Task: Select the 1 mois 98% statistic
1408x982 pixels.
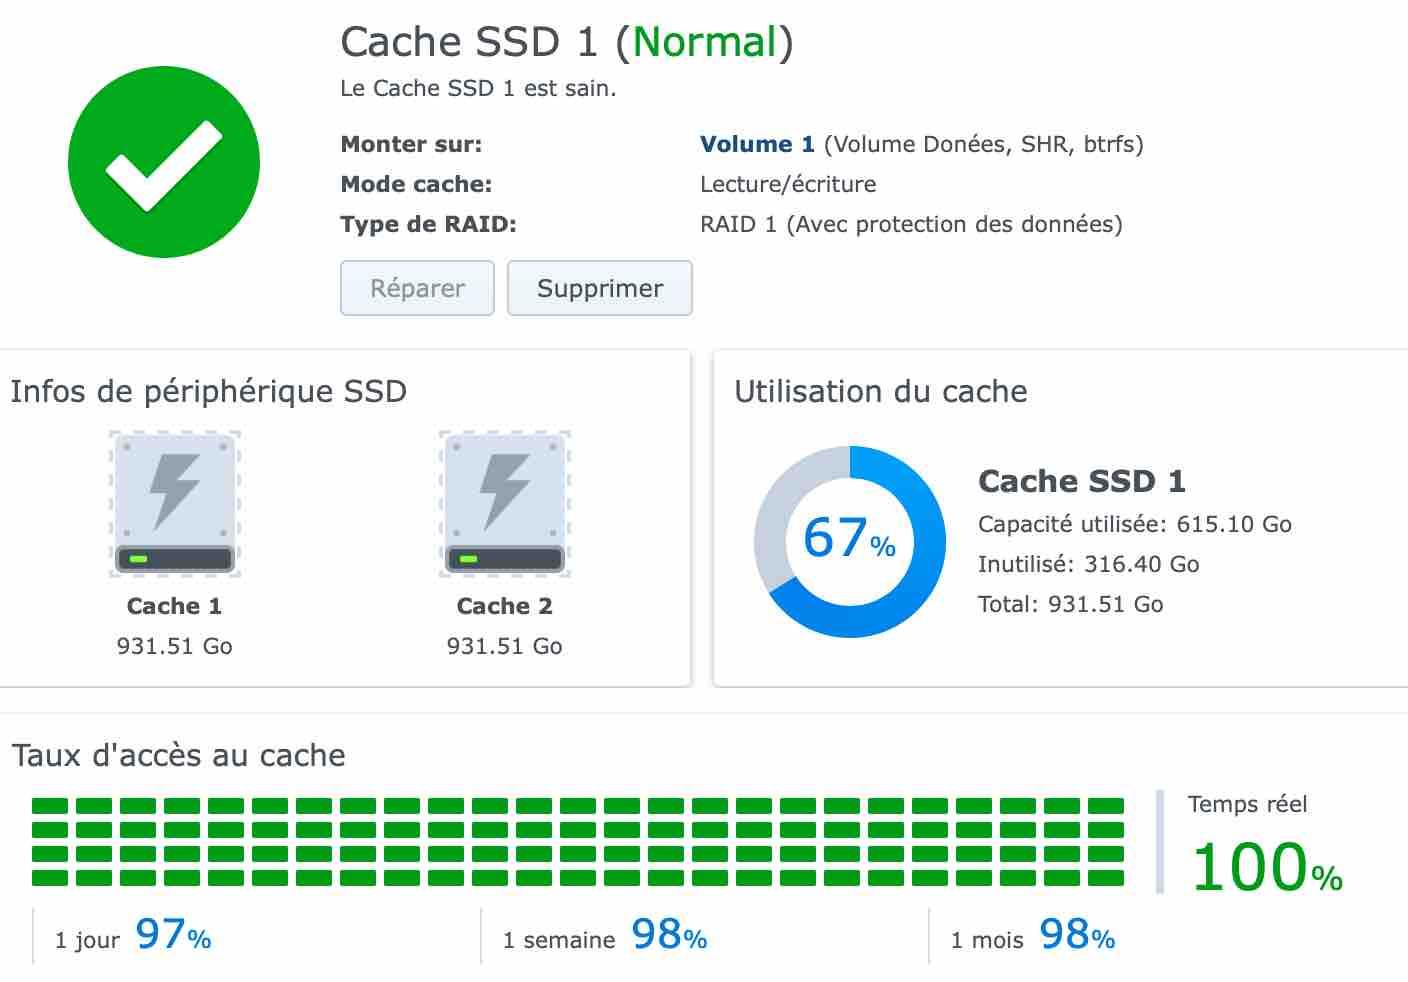Action: point(1032,936)
